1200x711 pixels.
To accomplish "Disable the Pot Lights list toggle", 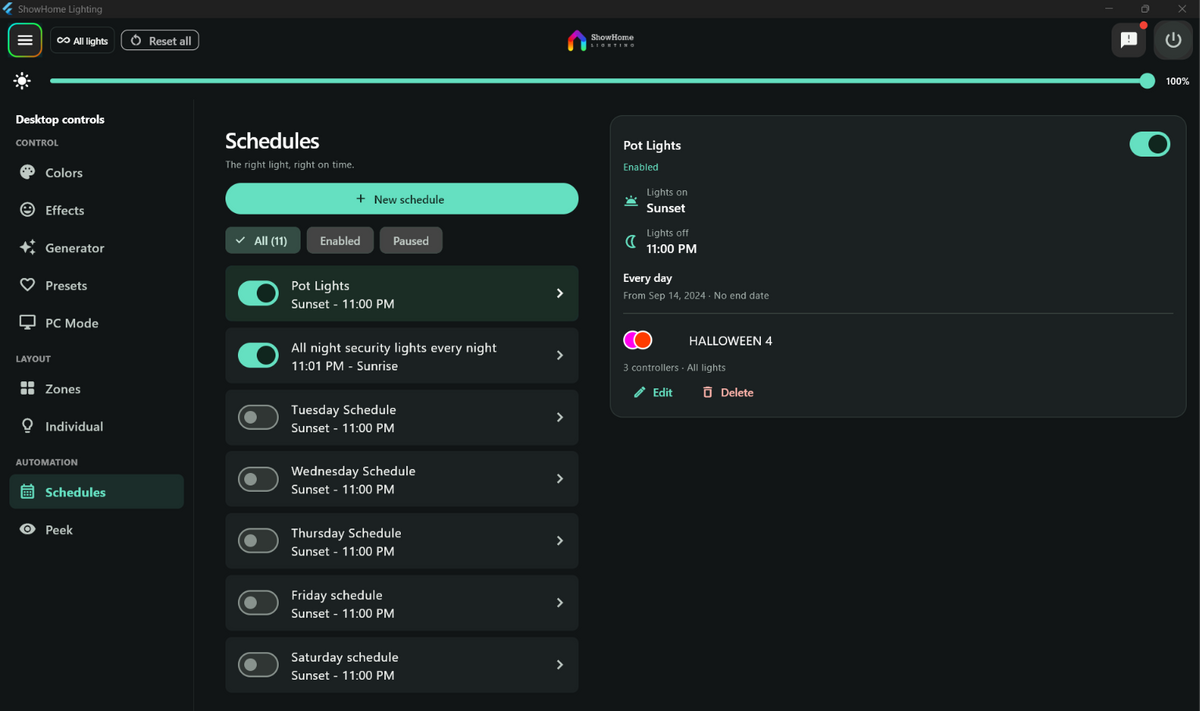I will [258, 293].
